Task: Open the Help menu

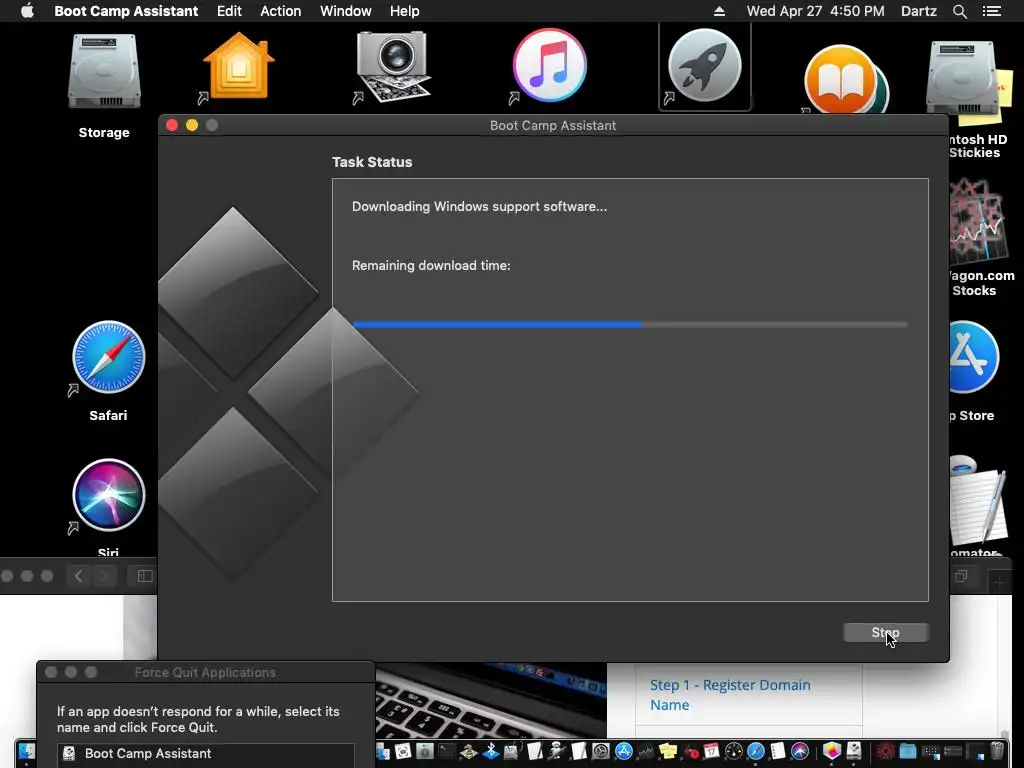Action: click(x=404, y=11)
